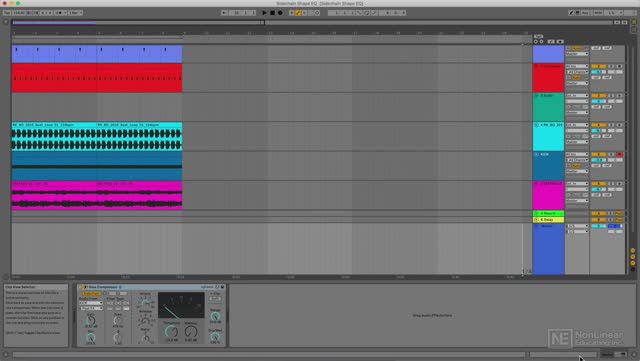Arm the red track for recording

[620, 66]
